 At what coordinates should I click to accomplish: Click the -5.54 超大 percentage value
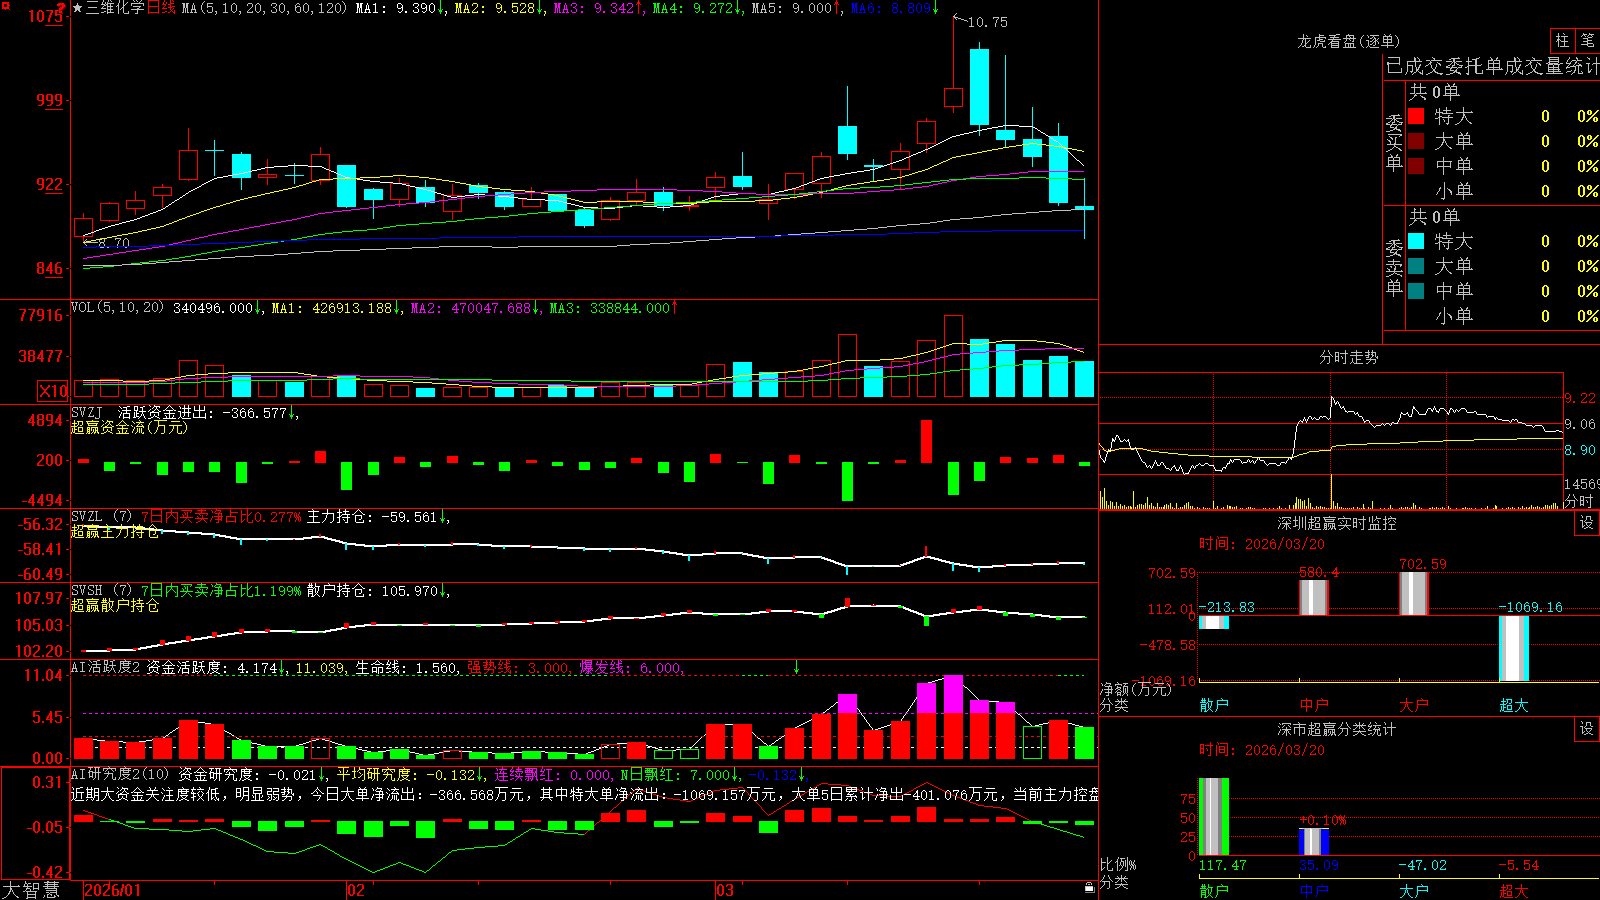(1519, 866)
